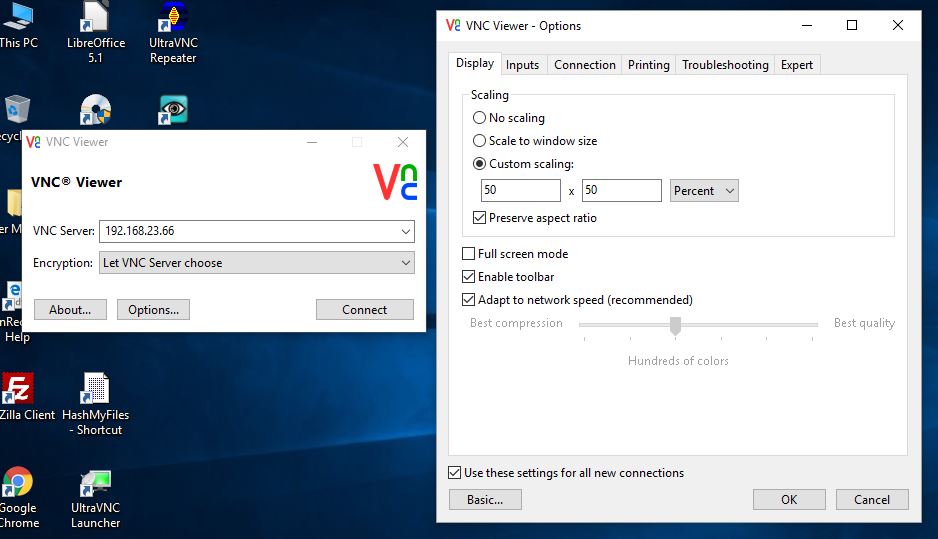Image resolution: width=938 pixels, height=539 pixels.
Task: Open the Percent units dropdown
Action: click(704, 191)
